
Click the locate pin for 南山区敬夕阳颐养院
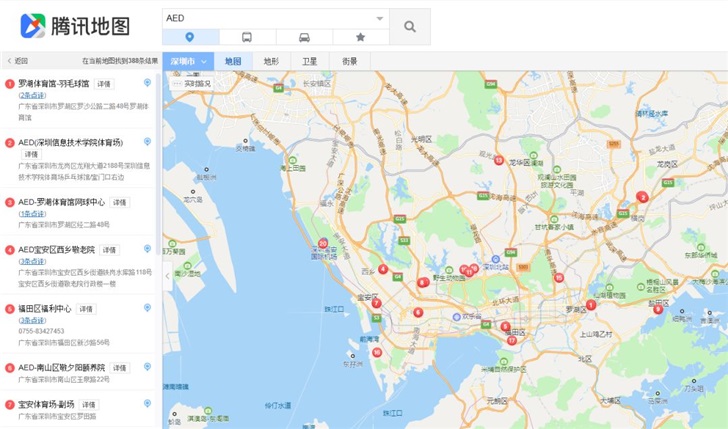(x=147, y=367)
